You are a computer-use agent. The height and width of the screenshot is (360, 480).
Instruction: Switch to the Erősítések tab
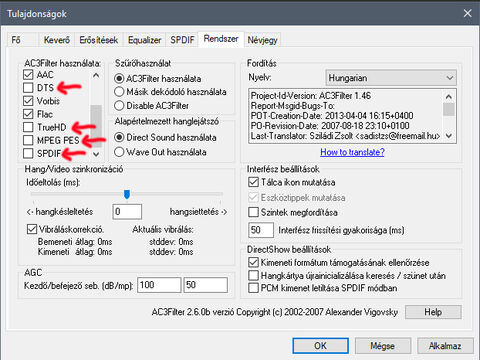pos(99,40)
